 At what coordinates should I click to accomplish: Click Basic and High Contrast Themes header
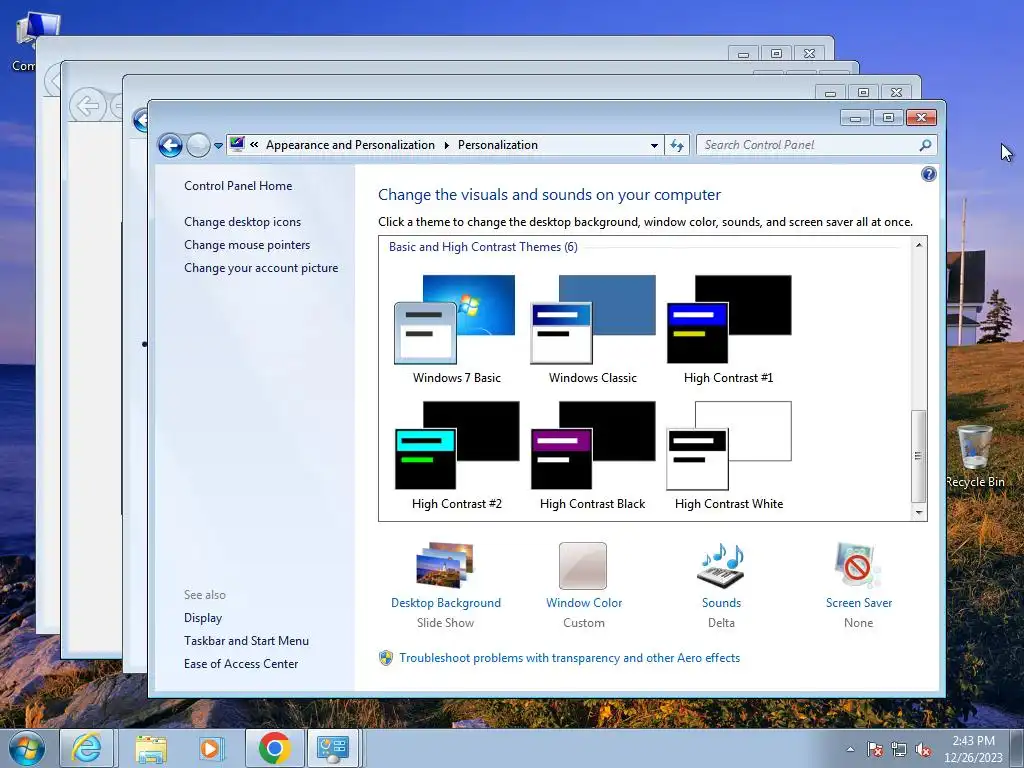point(483,247)
